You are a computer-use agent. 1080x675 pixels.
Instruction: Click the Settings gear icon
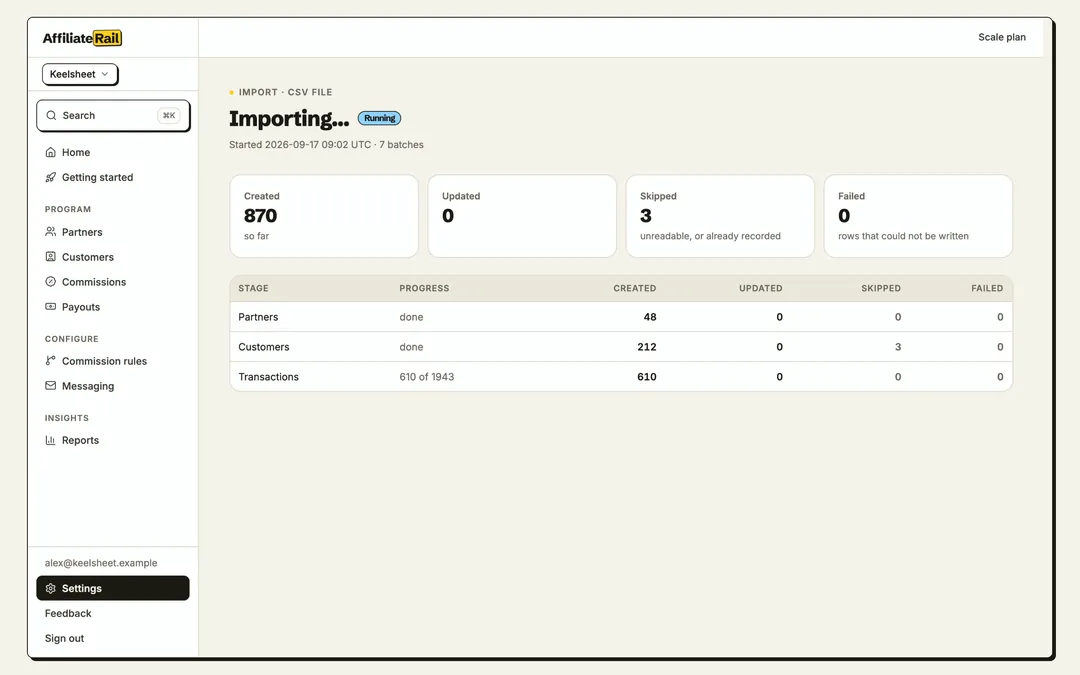pyautogui.click(x=50, y=588)
